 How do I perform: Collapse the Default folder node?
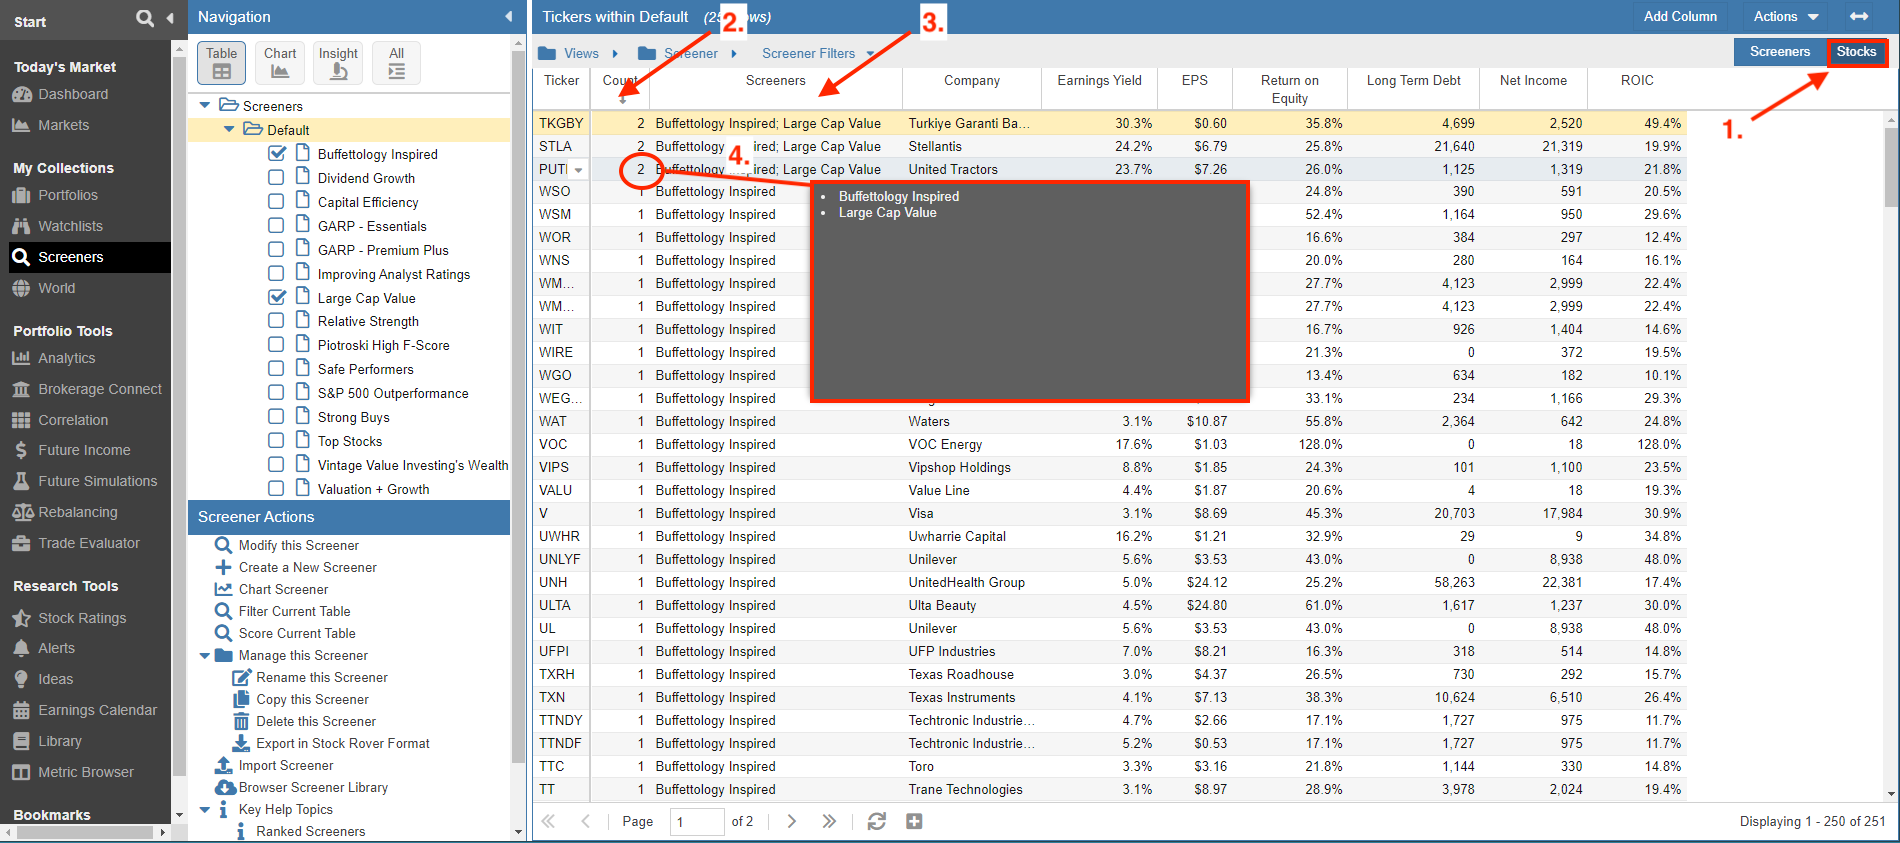[x=229, y=130]
